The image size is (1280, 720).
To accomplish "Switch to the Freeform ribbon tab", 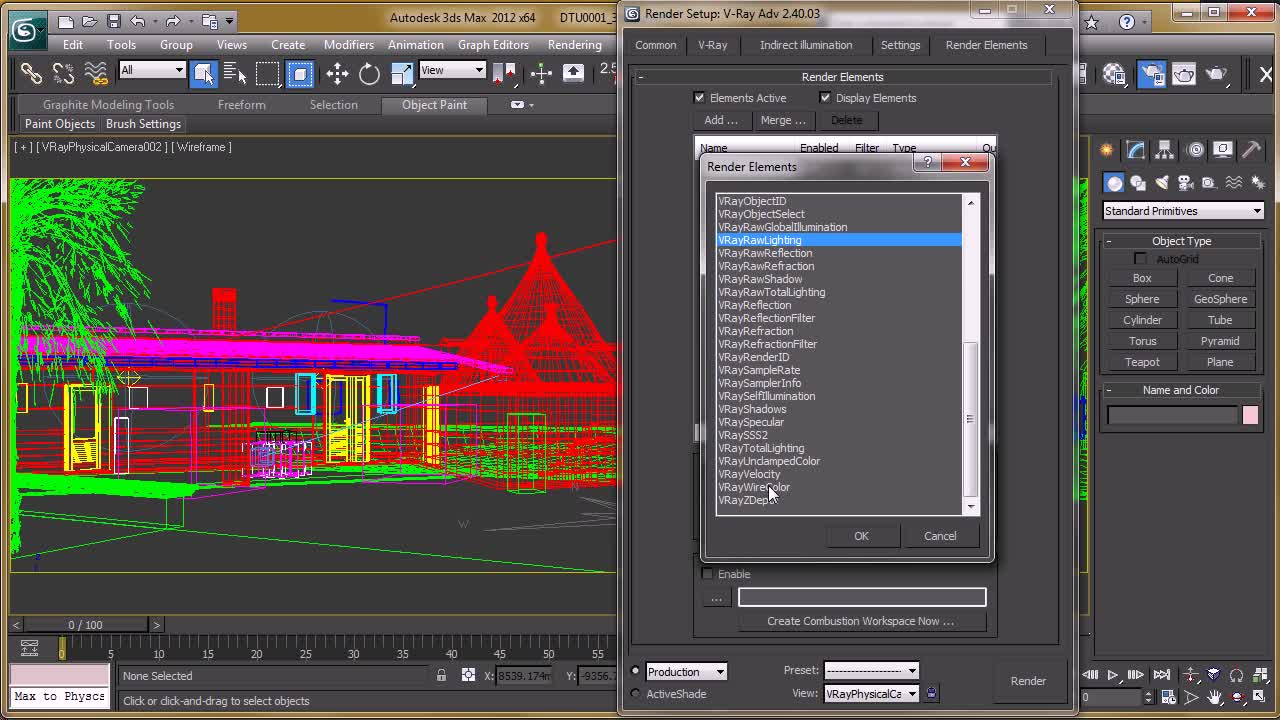I will (242, 104).
